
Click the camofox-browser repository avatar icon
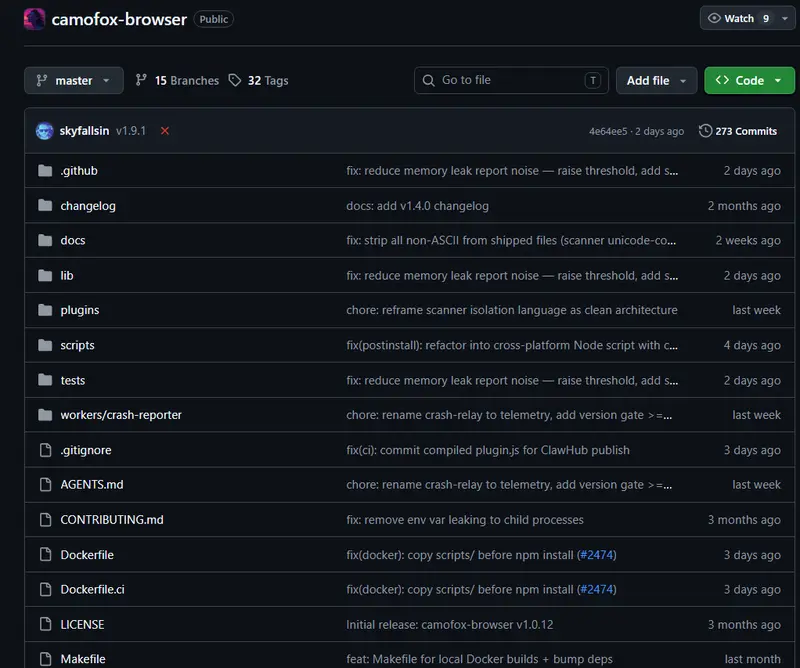point(34,19)
